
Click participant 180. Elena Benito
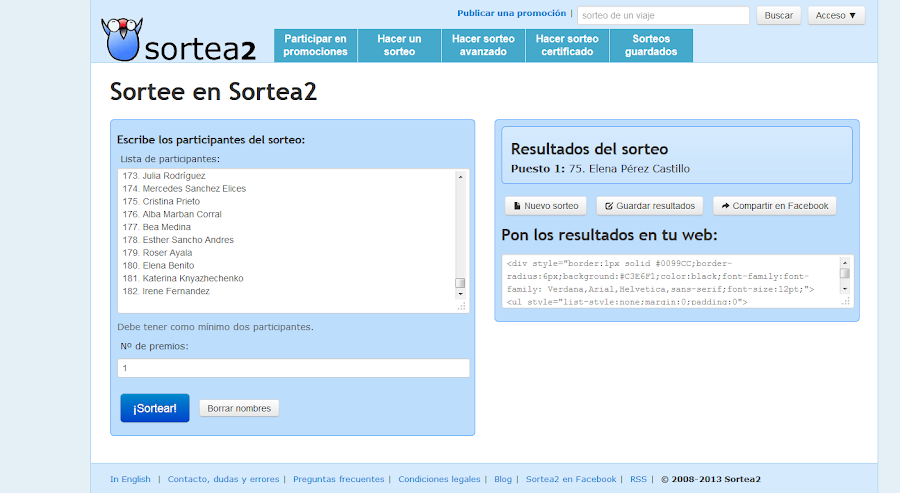[x=158, y=265]
